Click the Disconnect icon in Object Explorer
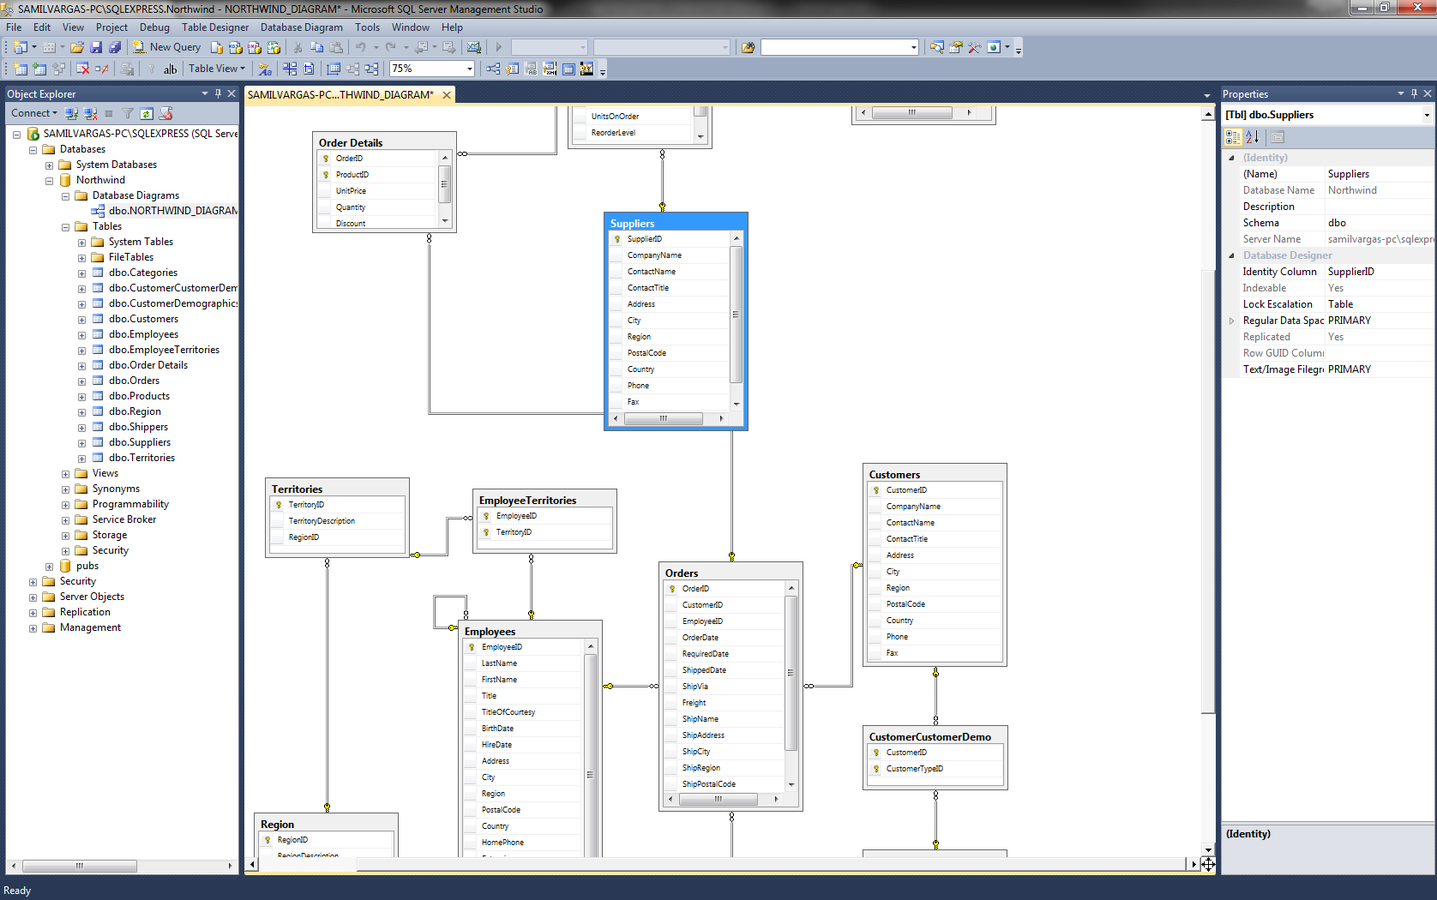 pos(91,113)
